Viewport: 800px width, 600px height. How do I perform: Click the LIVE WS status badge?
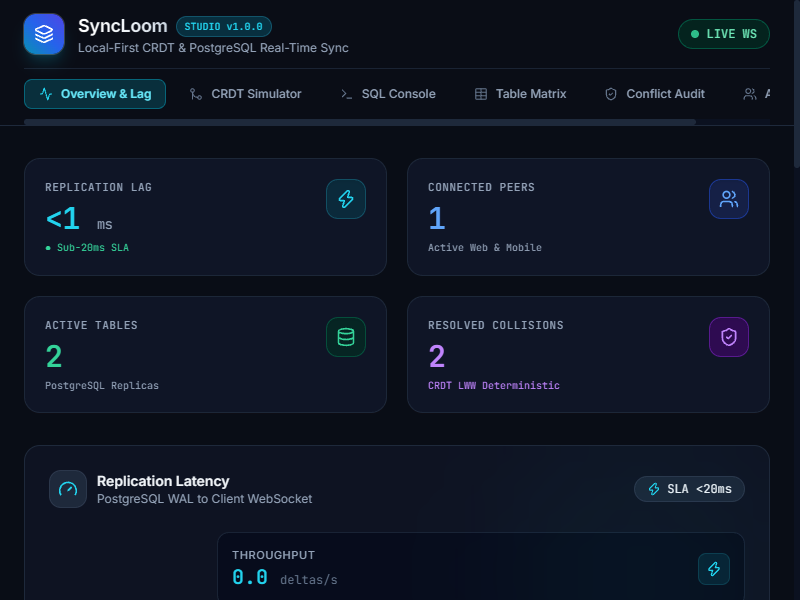pyautogui.click(x=723, y=34)
